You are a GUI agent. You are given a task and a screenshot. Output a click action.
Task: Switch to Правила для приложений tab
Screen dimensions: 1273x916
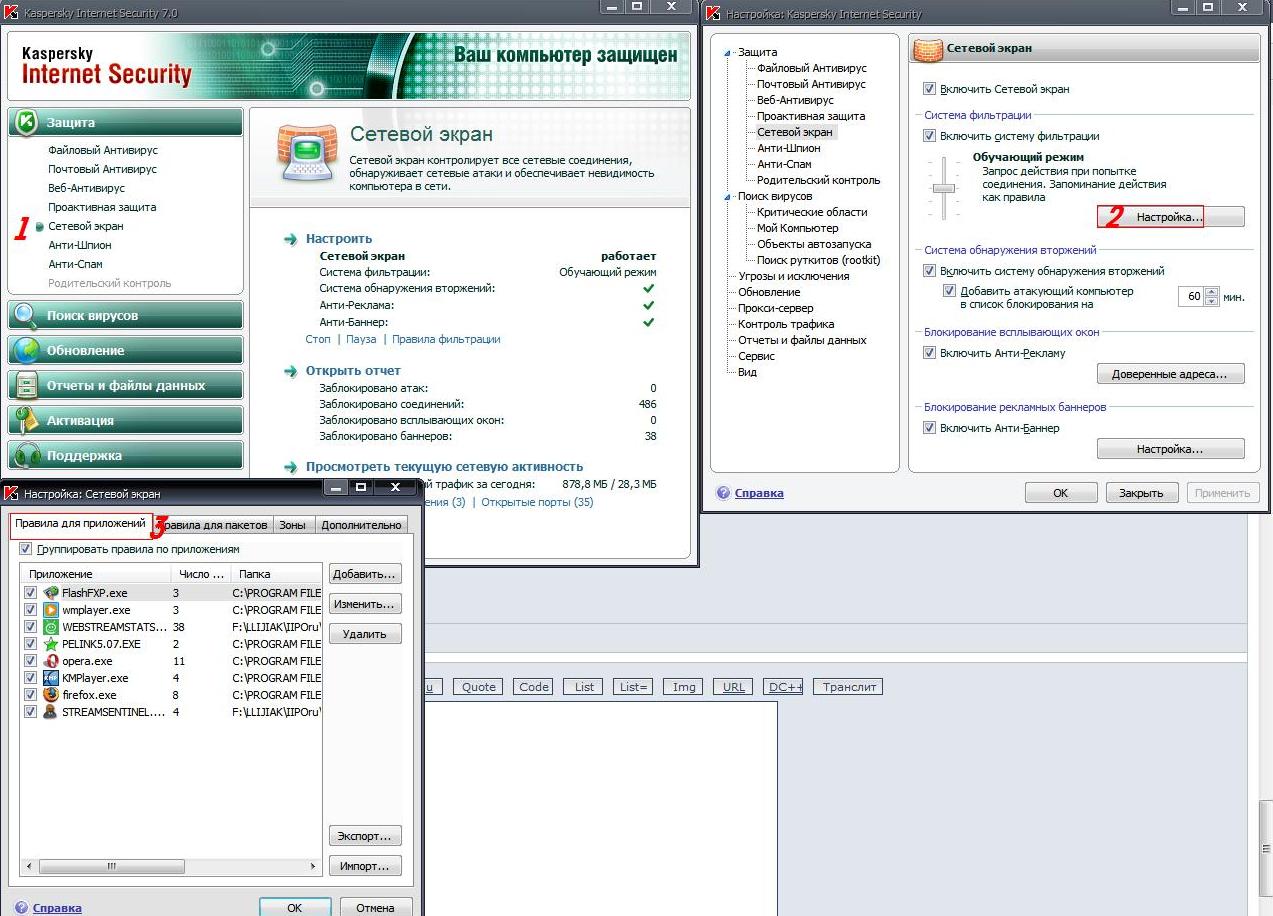pyautogui.click(x=80, y=523)
